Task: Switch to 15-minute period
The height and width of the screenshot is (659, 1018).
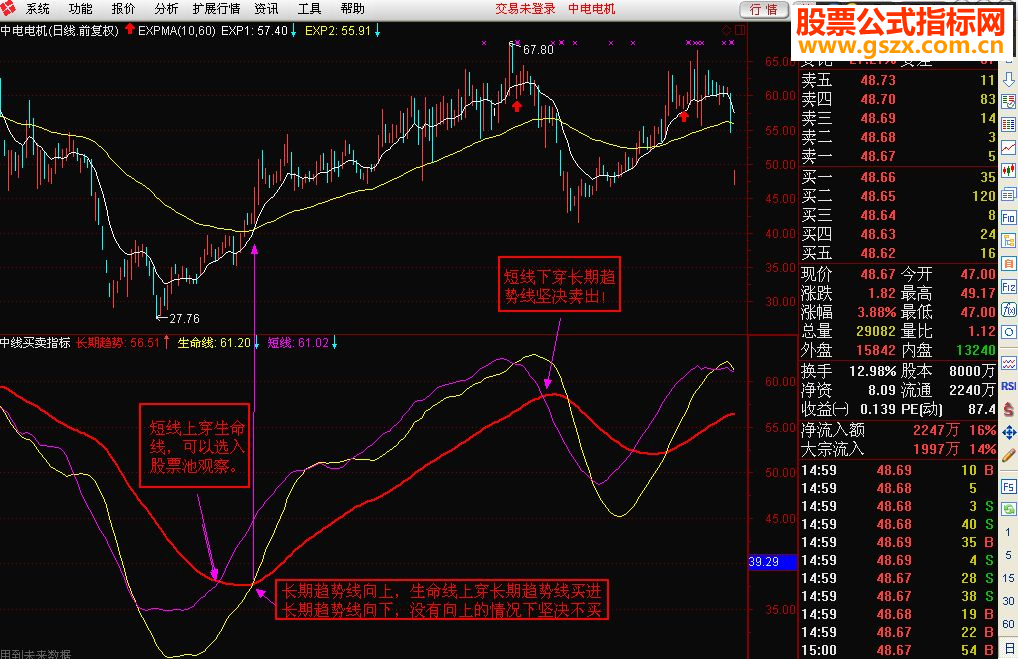Action: pyautogui.click(x=1008, y=578)
